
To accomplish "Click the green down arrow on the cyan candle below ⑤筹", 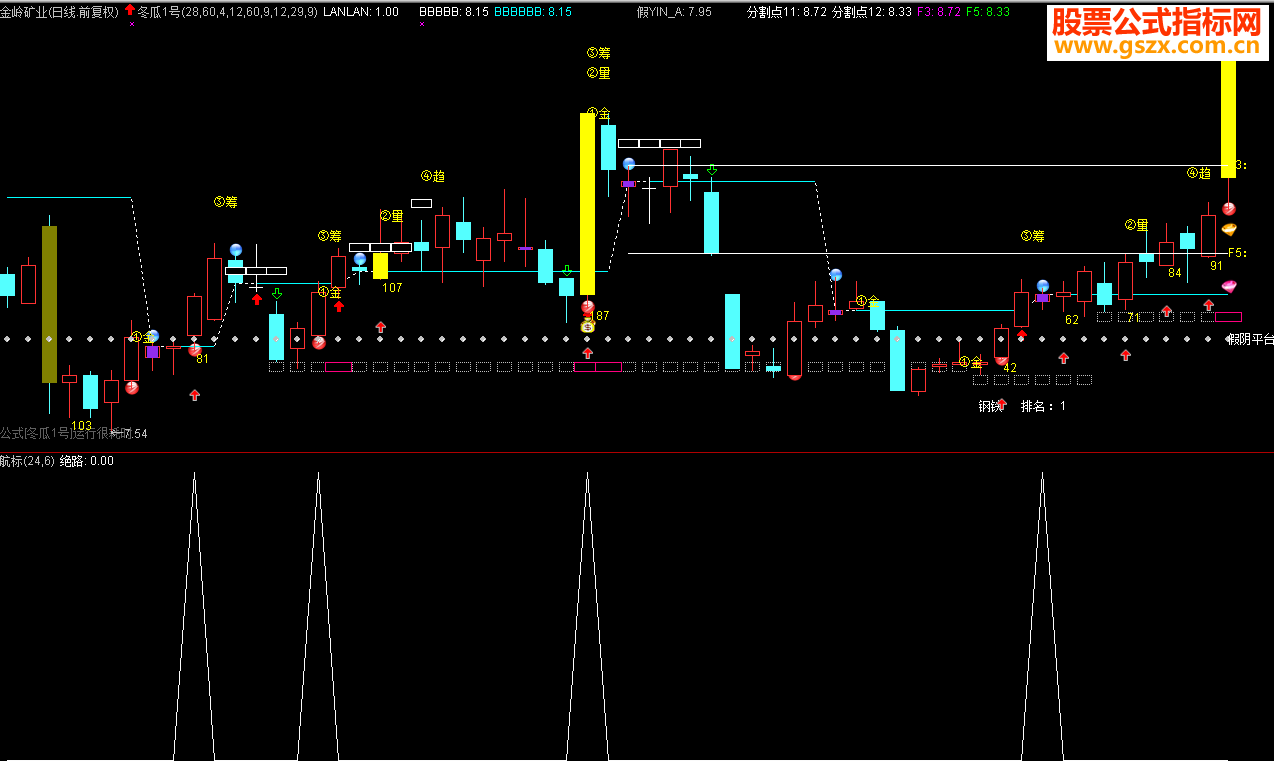I will 277,293.
